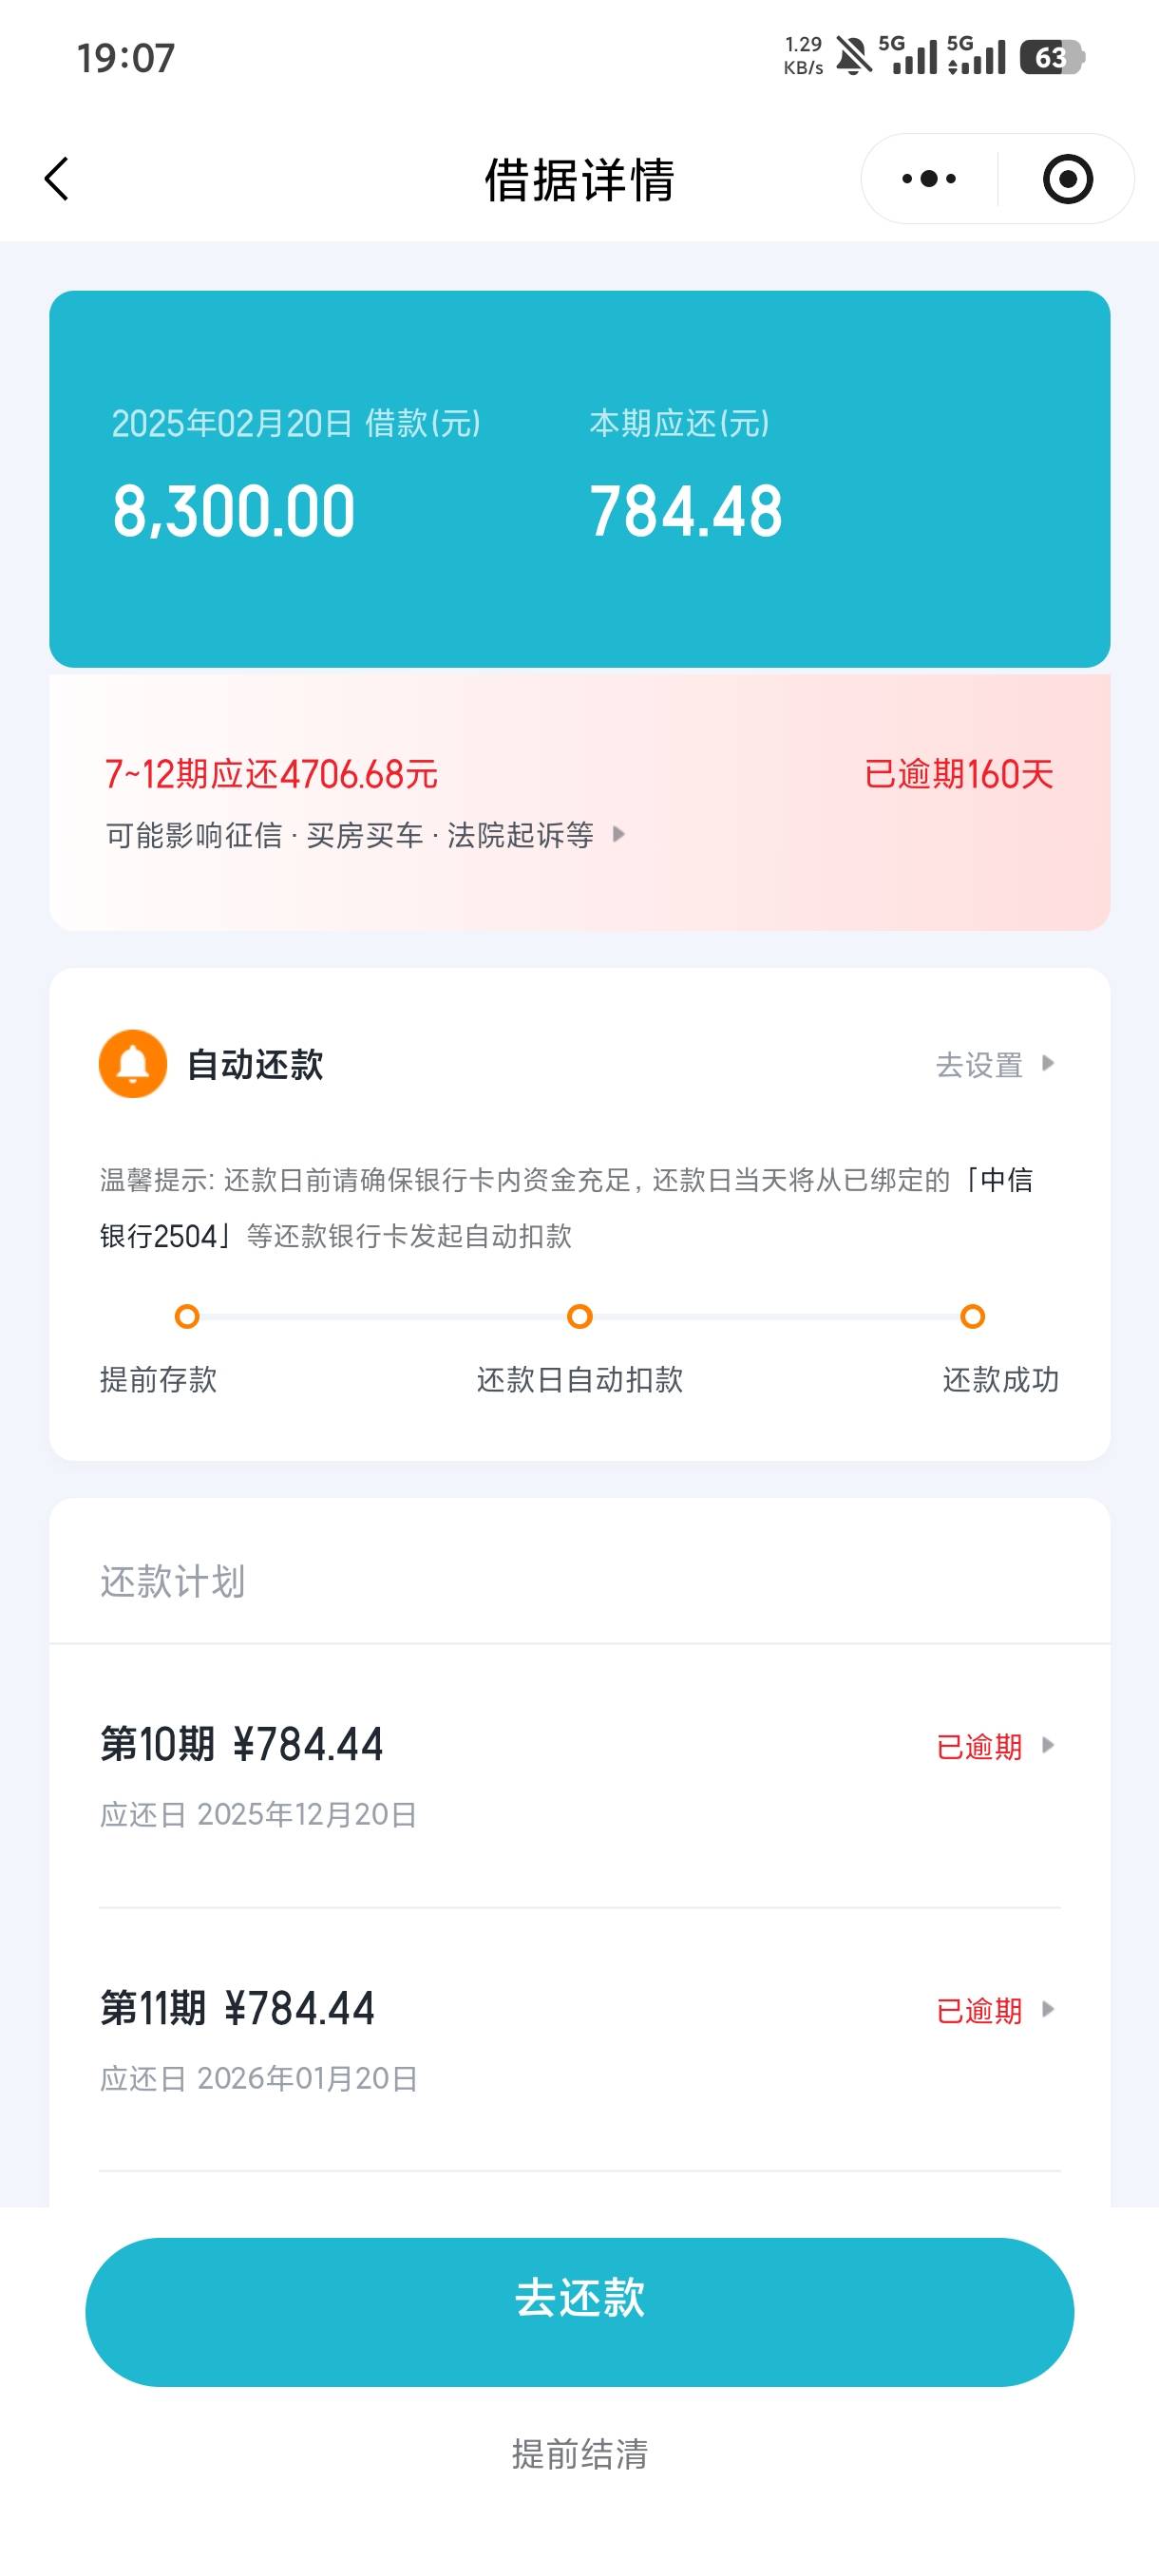Image resolution: width=1159 pixels, height=2576 pixels.
Task: Tap the teal loan amount summary card
Action: tap(580, 478)
